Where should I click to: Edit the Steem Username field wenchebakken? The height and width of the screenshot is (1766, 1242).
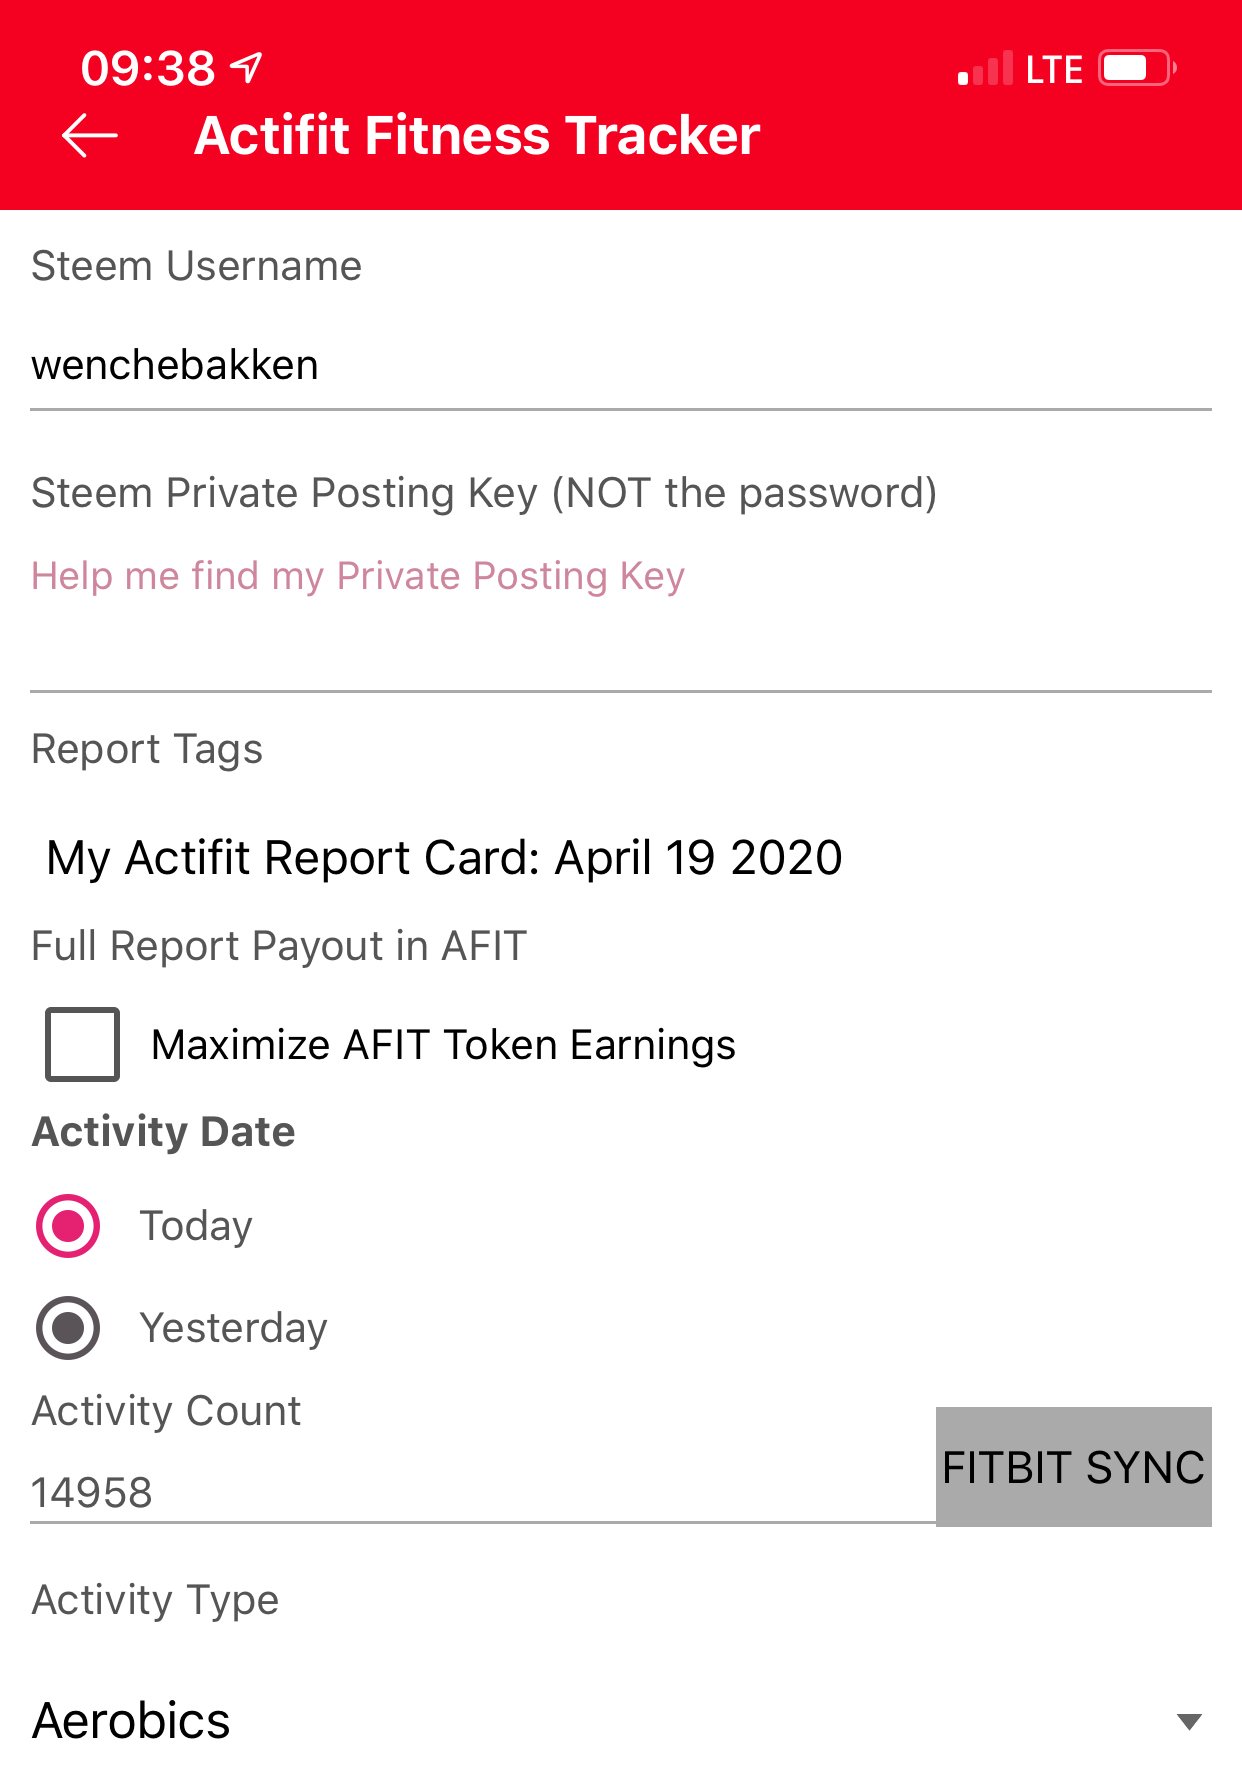point(621,366)
